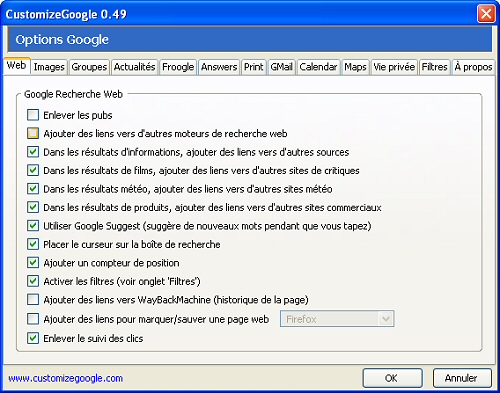This screenshot has width=500, height=393.
Task: Open the Calendar tab
Action: click(x=318, y=67)
